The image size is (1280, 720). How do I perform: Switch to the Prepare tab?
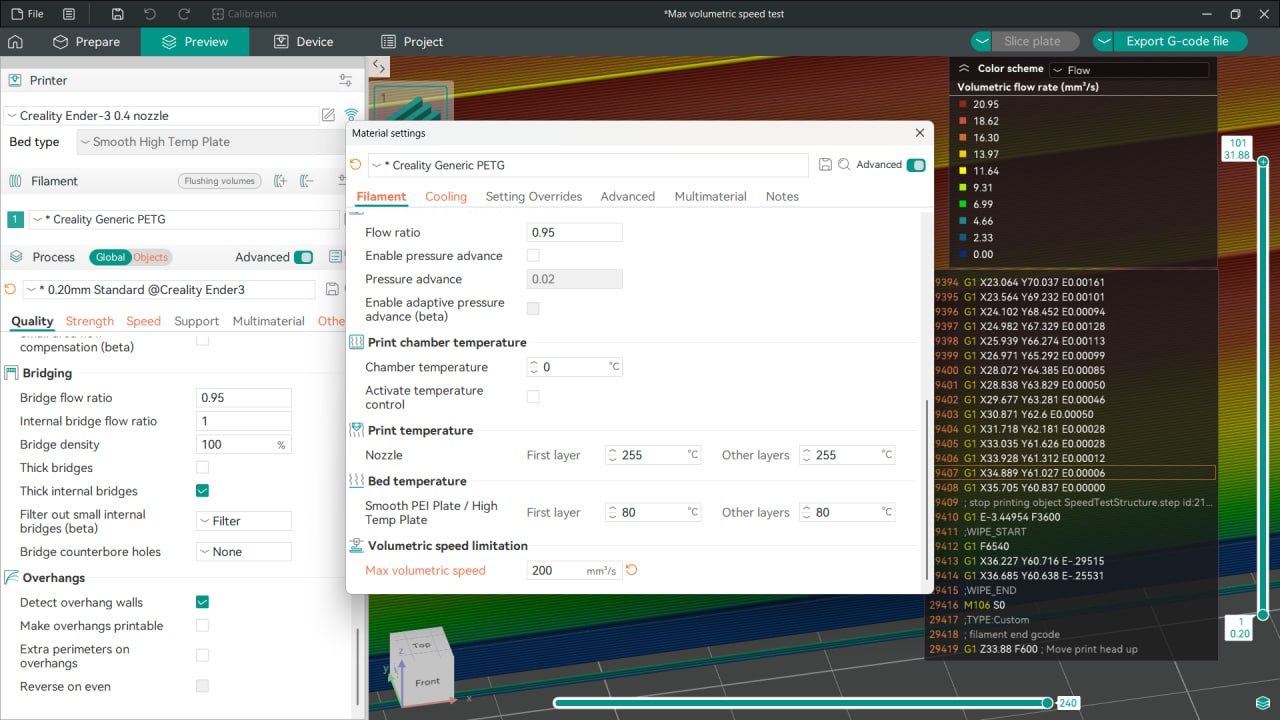click(x=86, y=42)
